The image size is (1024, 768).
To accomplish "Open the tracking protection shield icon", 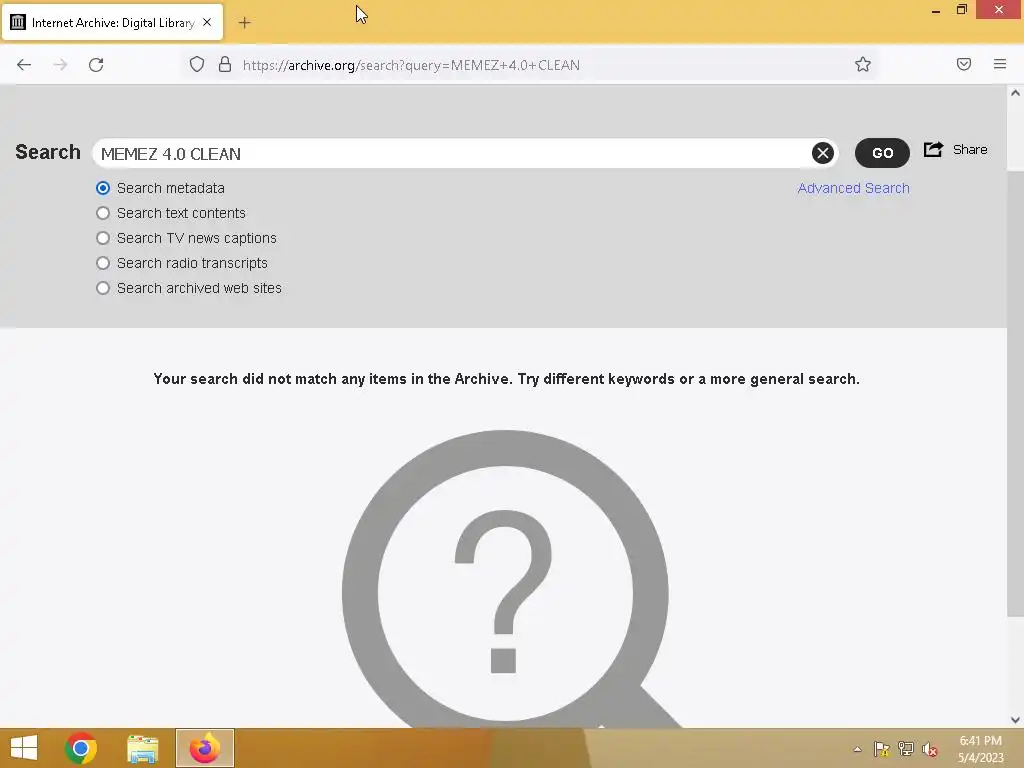I will [197, 64].
